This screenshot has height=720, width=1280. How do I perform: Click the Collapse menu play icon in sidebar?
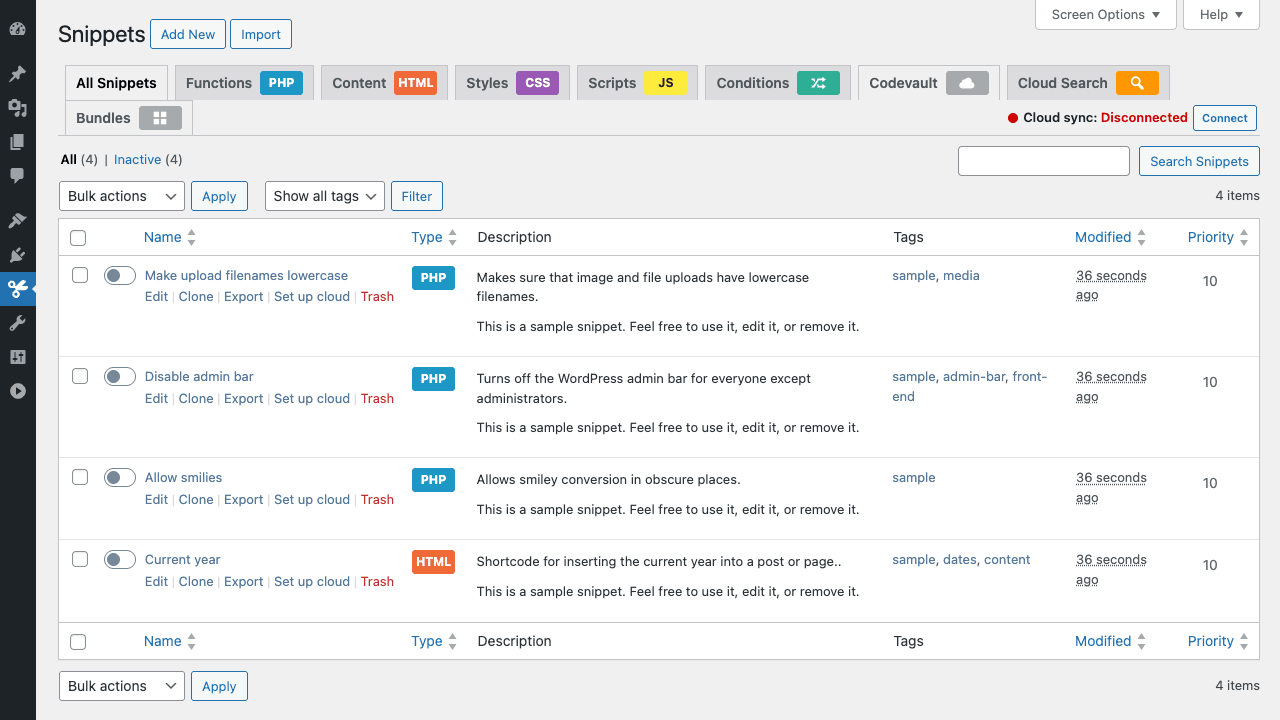coord(17,391)
